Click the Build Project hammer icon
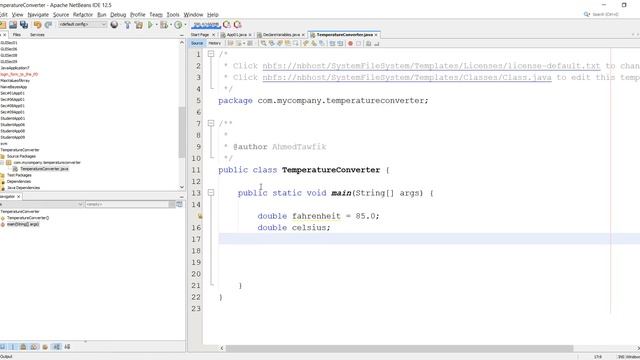Viewport: 640px width, 360px height. 127,25
